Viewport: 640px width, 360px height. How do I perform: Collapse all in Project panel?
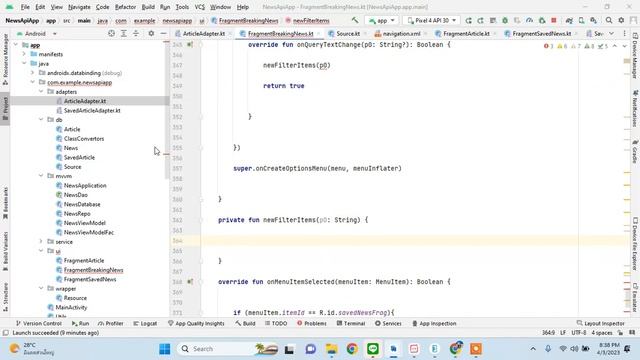point(136,33)
